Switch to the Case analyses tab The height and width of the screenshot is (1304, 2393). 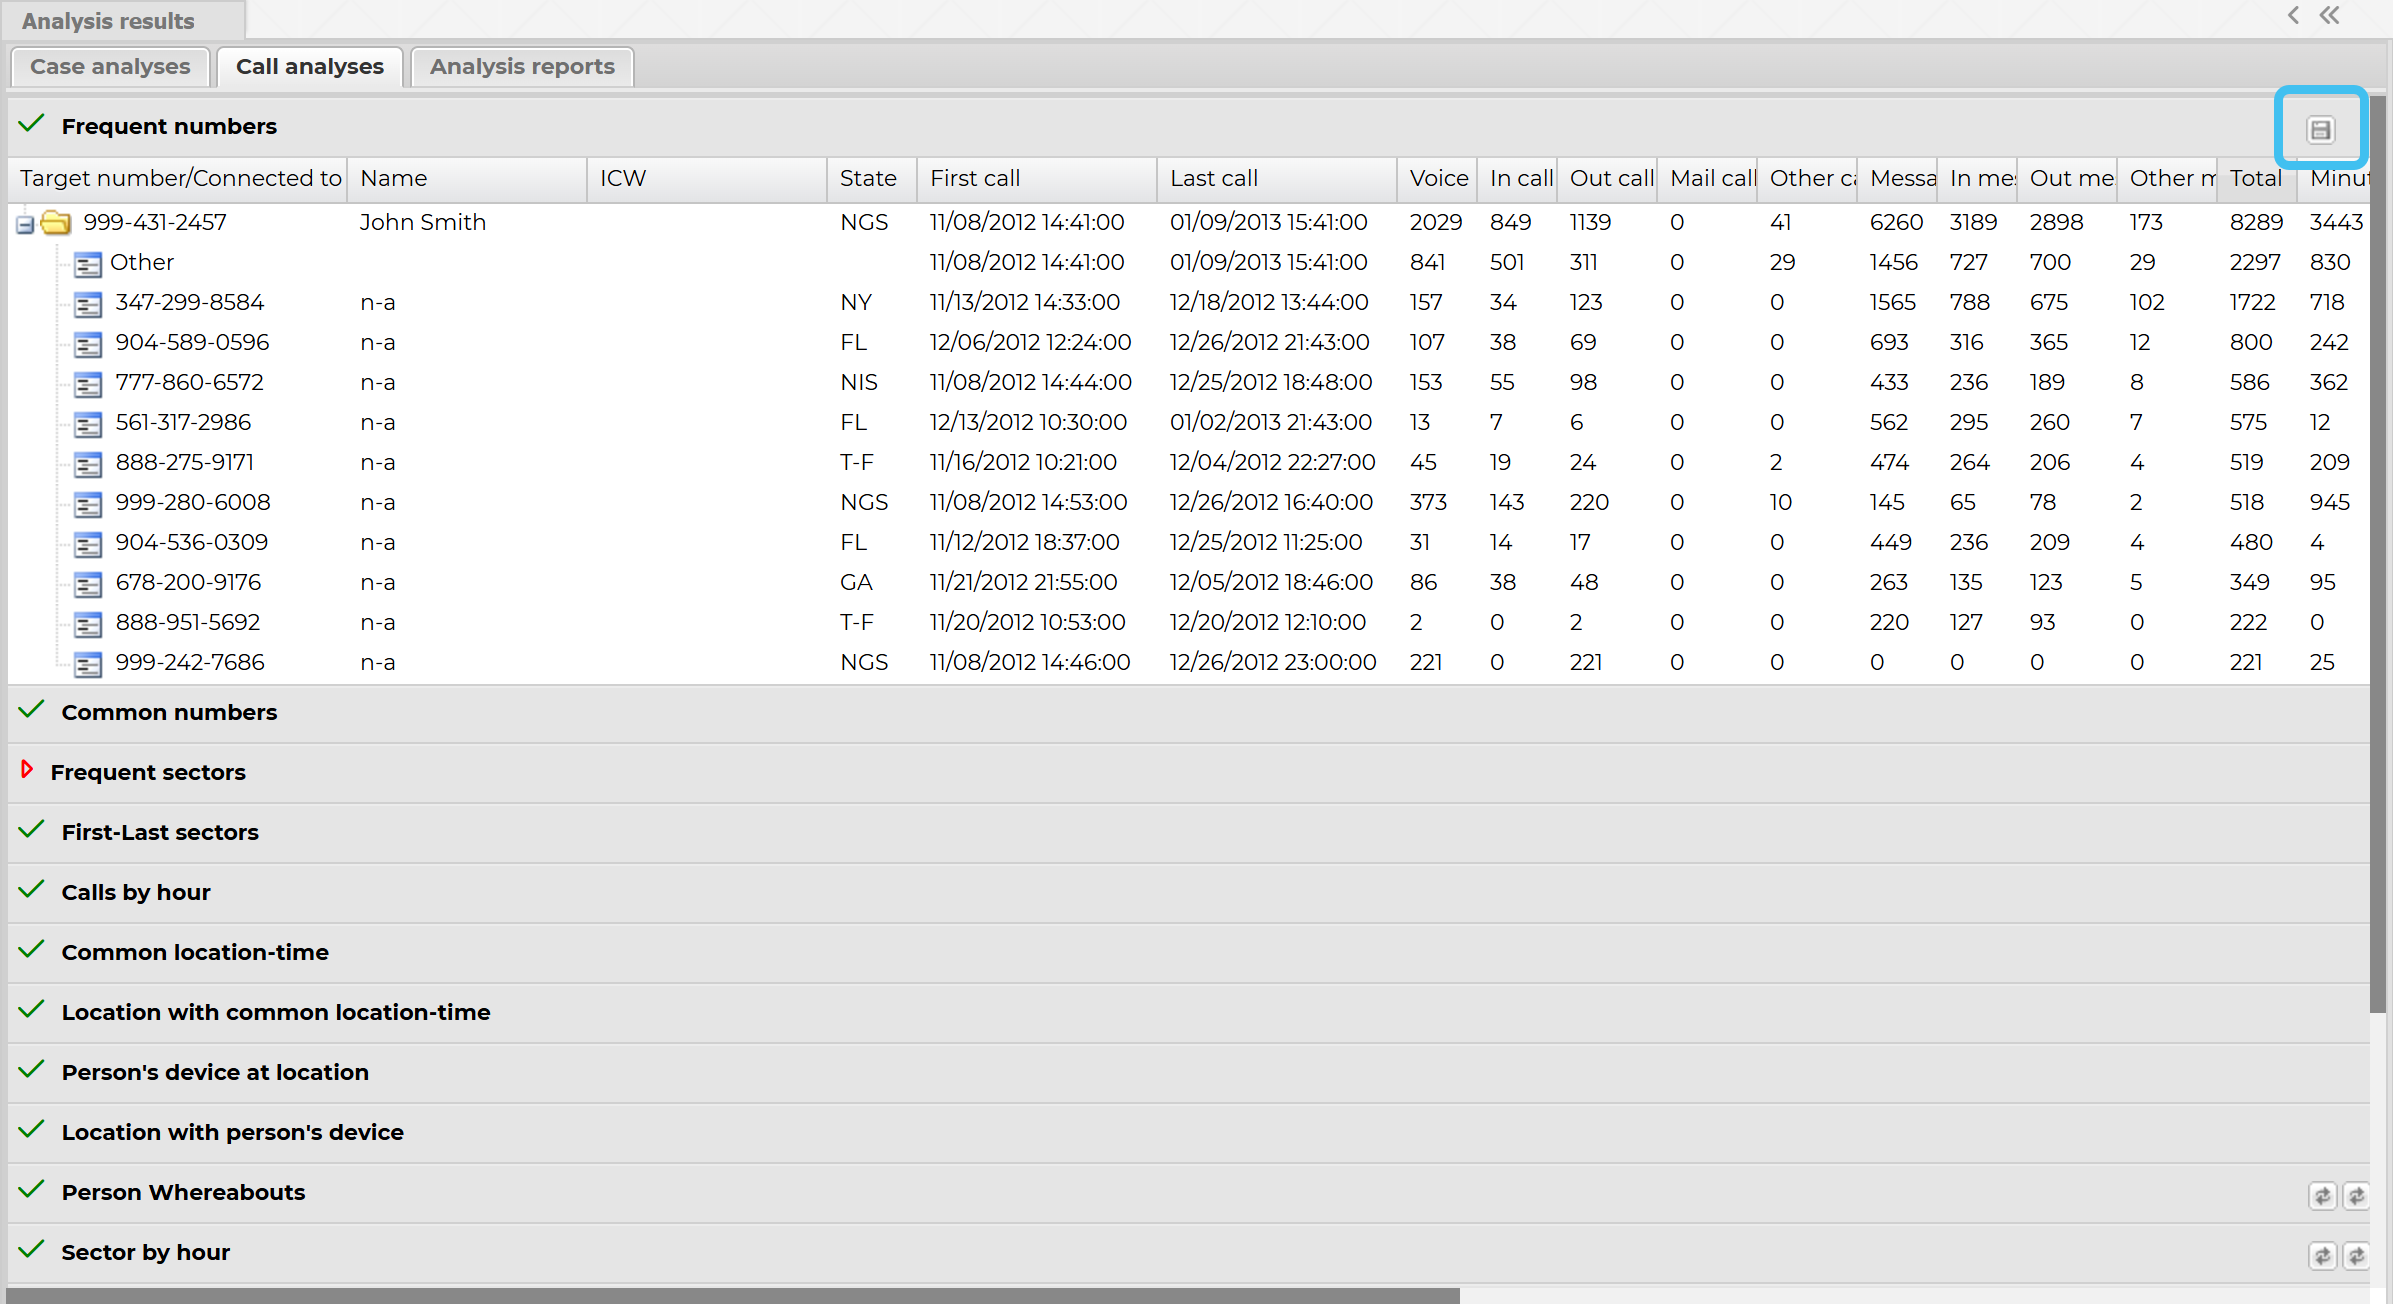tap(110, 67)
